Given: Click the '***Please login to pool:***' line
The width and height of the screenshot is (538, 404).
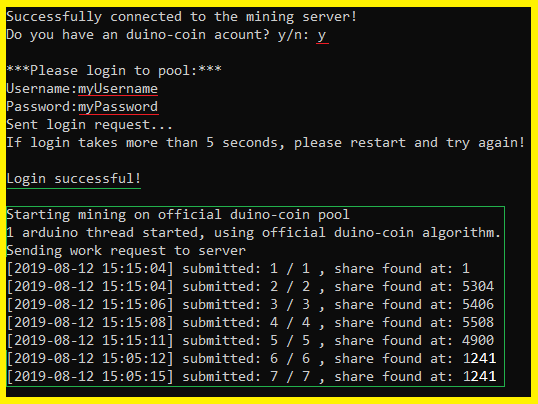Looking at the screenshot, I should [x=114, y=71].
